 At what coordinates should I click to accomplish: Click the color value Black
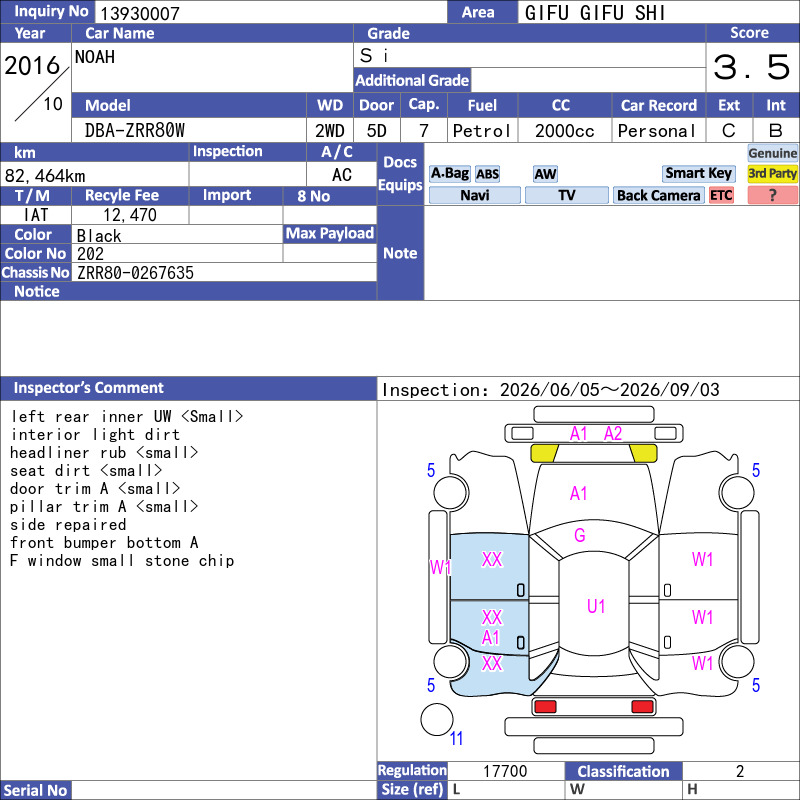[99, 236]
